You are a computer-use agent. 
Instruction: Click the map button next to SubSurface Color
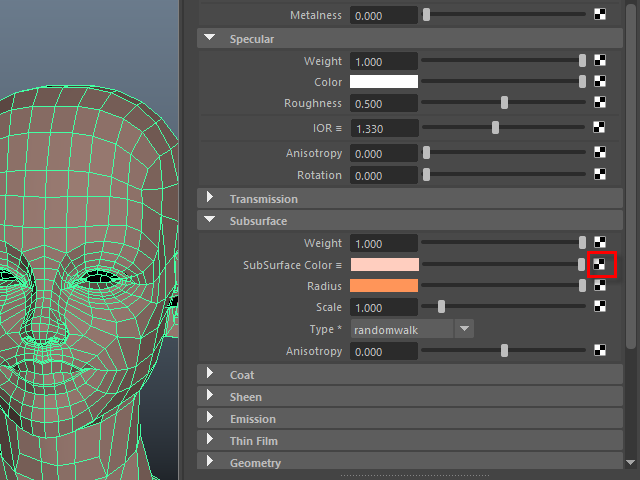[x=600, y=265]
